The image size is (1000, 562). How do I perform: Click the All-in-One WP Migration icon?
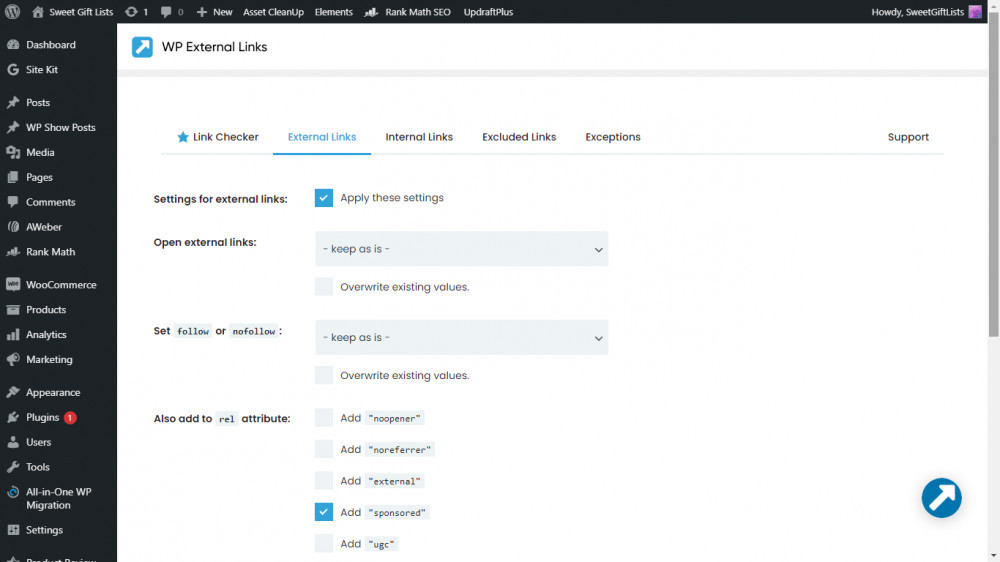tap(13, 492)
